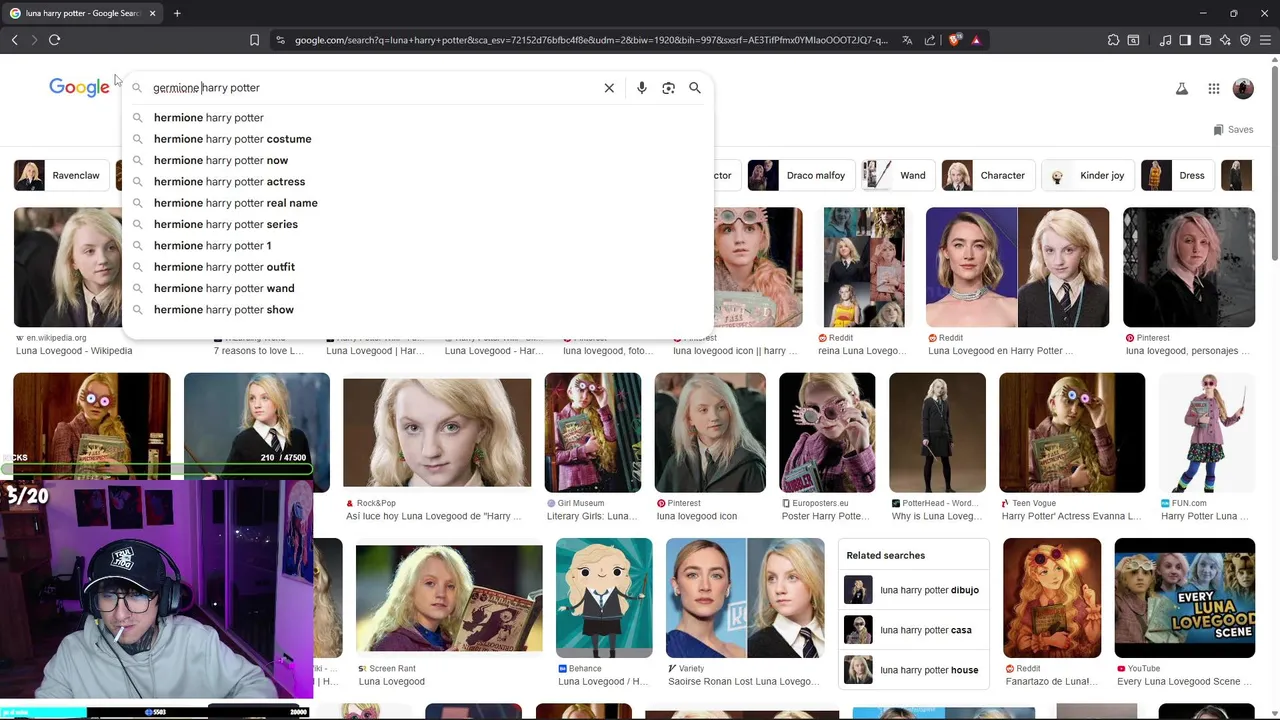1280x720 pixels.
Task: Filter images by Wand chip
Action: coord(897,175)
